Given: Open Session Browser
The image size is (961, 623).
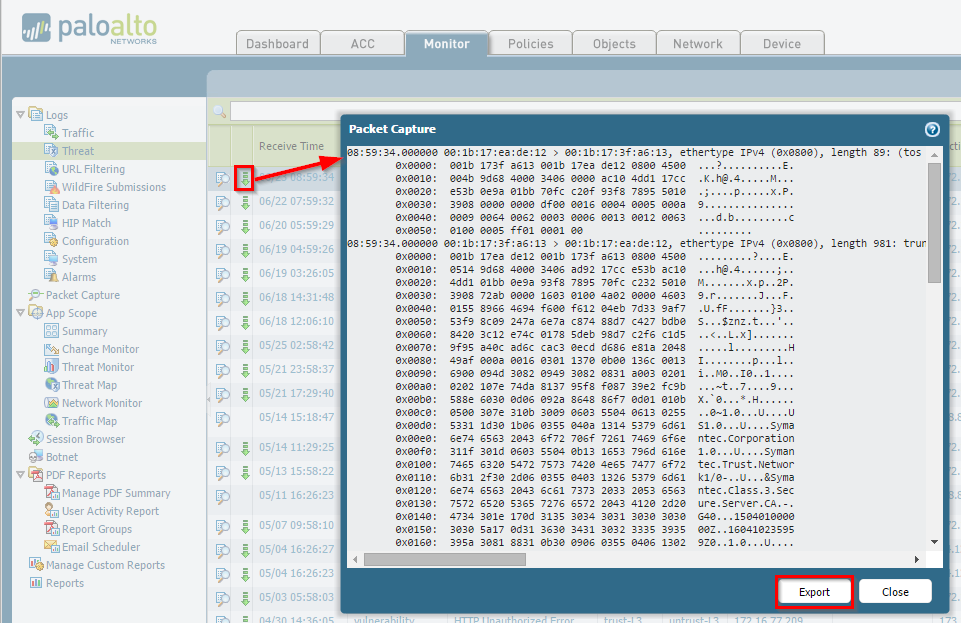Looking at the screenshot, I should click(x=85, y=439).
